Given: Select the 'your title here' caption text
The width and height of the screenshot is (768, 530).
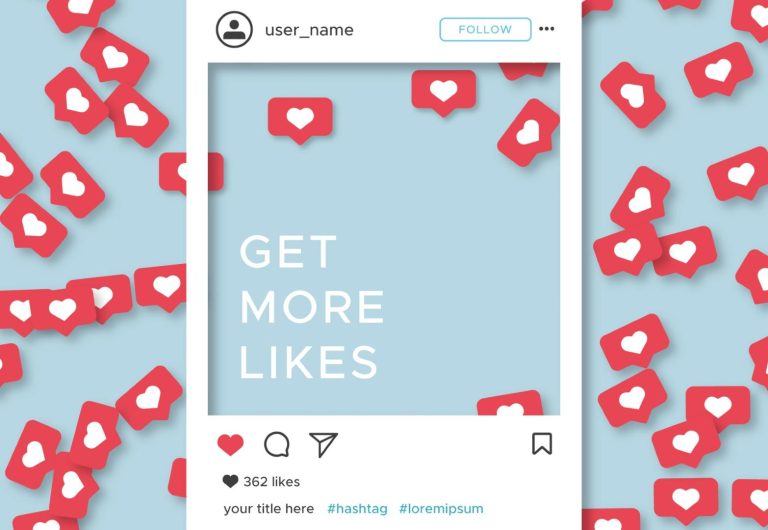Looking at the screenshot, I should tap(269, 509).
